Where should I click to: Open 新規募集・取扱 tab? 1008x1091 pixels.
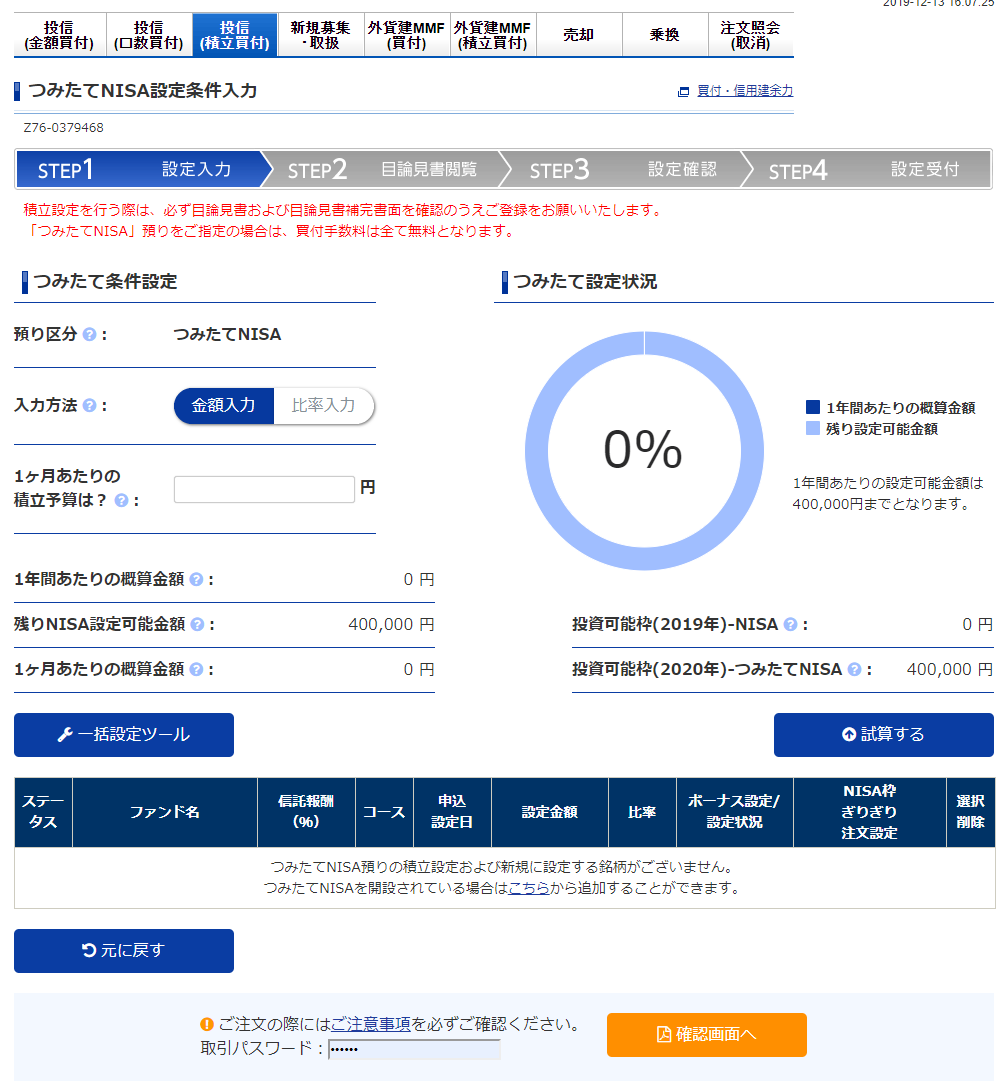tap(321, 35)
